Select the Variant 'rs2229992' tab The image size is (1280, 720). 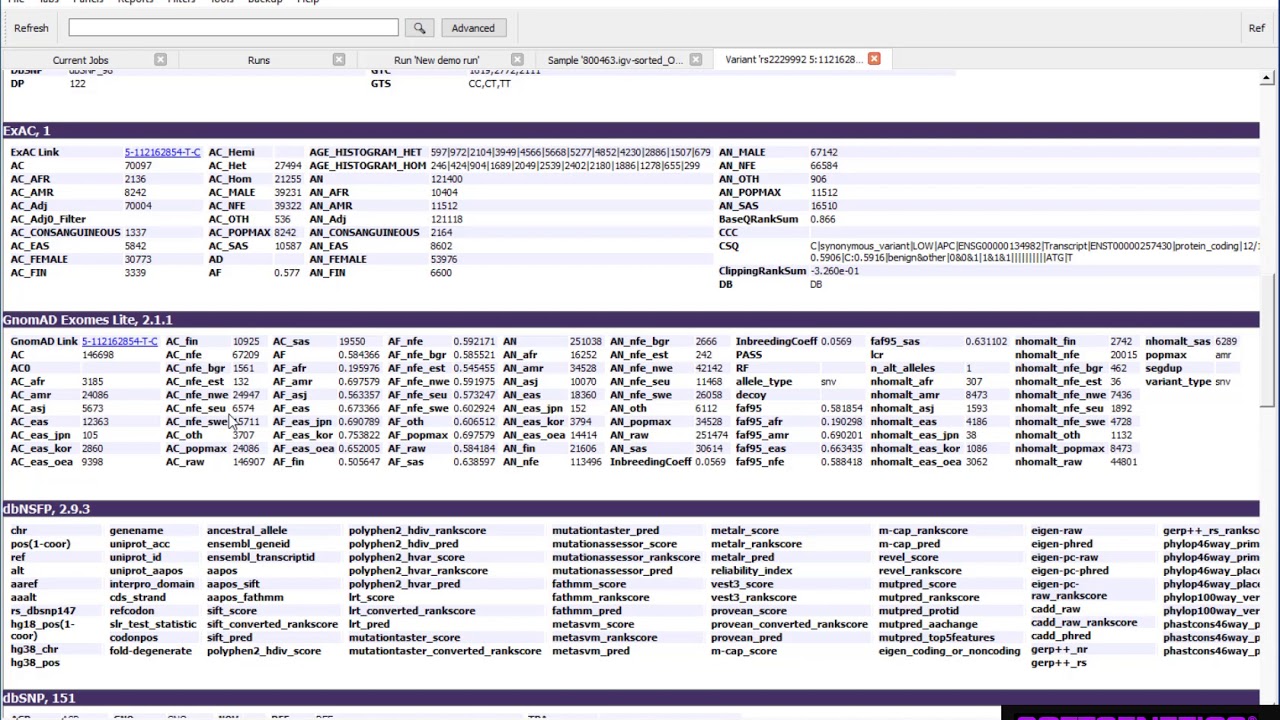793,59
